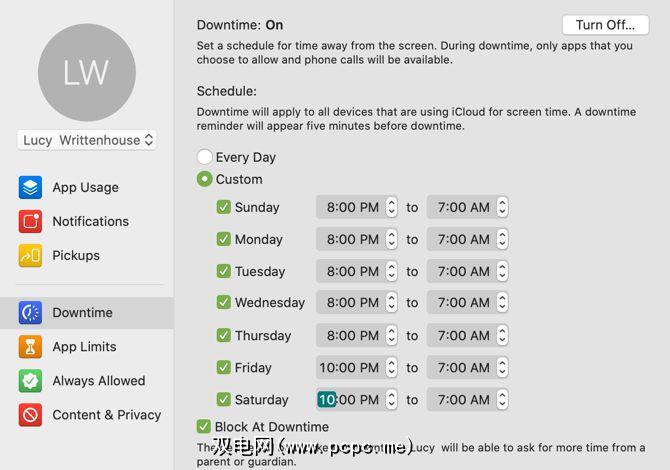This screenshot has width=670, height=470.
Task: Select the Every Day radio button
Action: (x=205, y=157)
